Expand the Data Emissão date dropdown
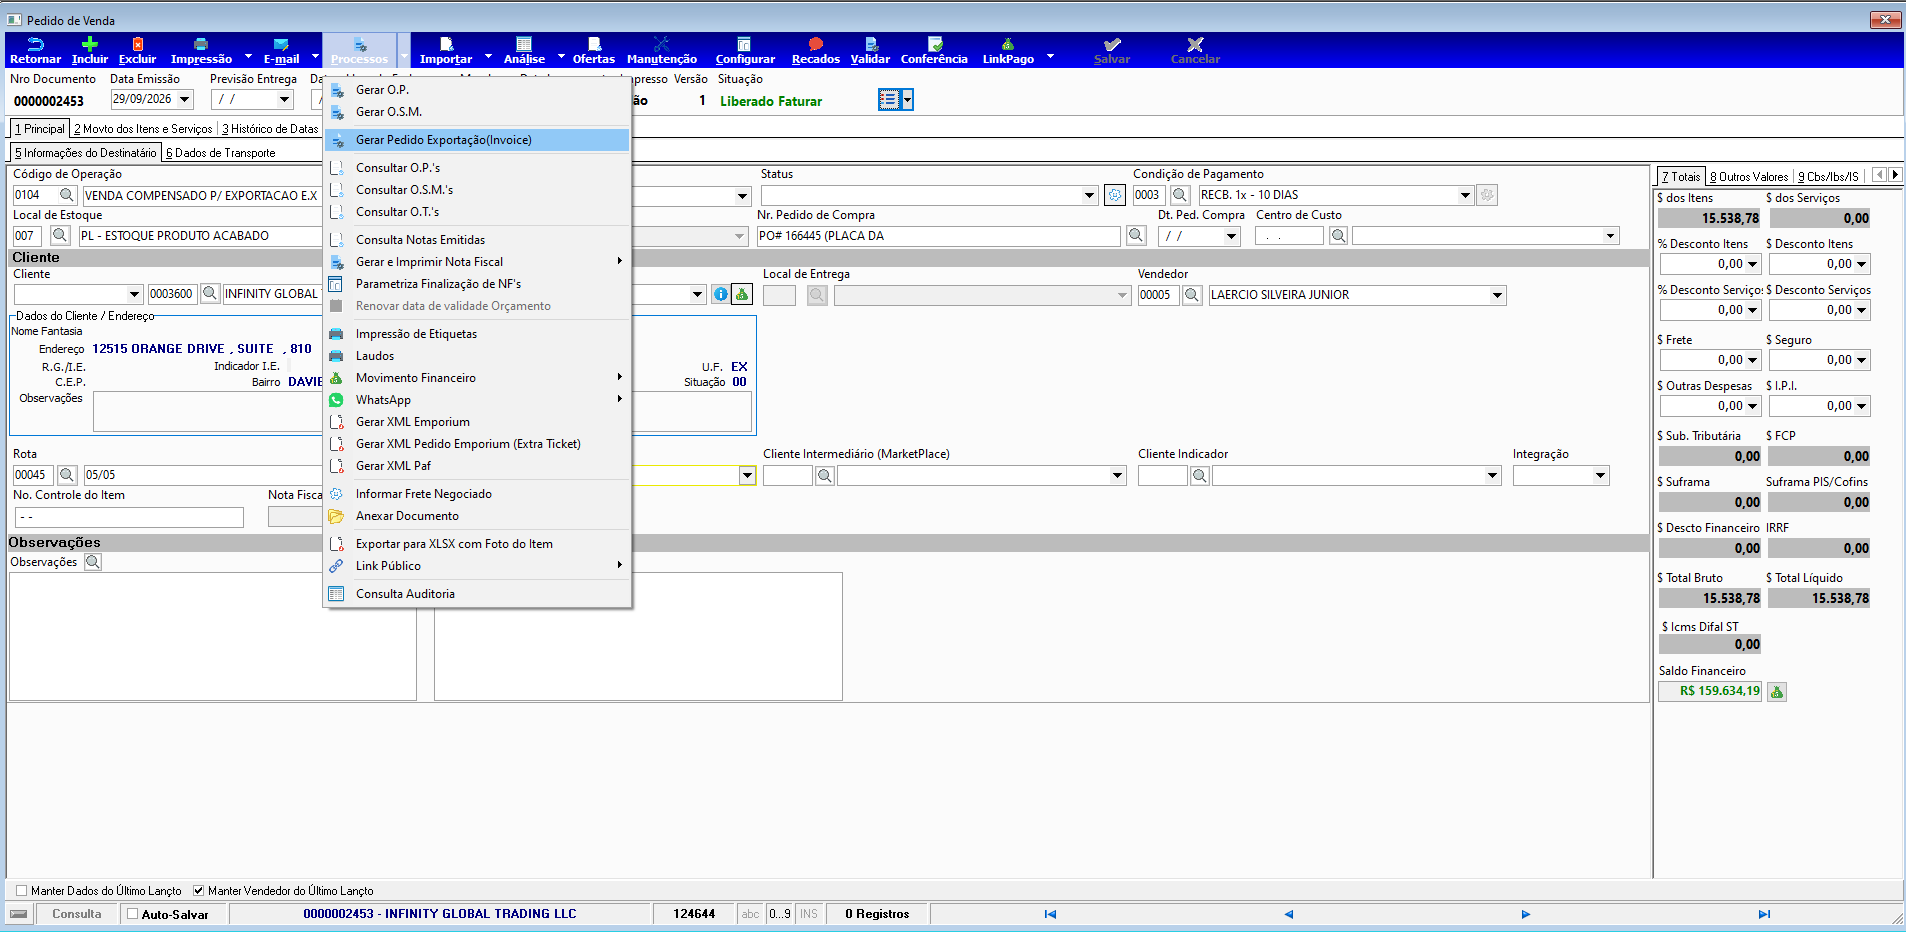The height and width of the screenshot is (932, 1906). coord(184,99)
